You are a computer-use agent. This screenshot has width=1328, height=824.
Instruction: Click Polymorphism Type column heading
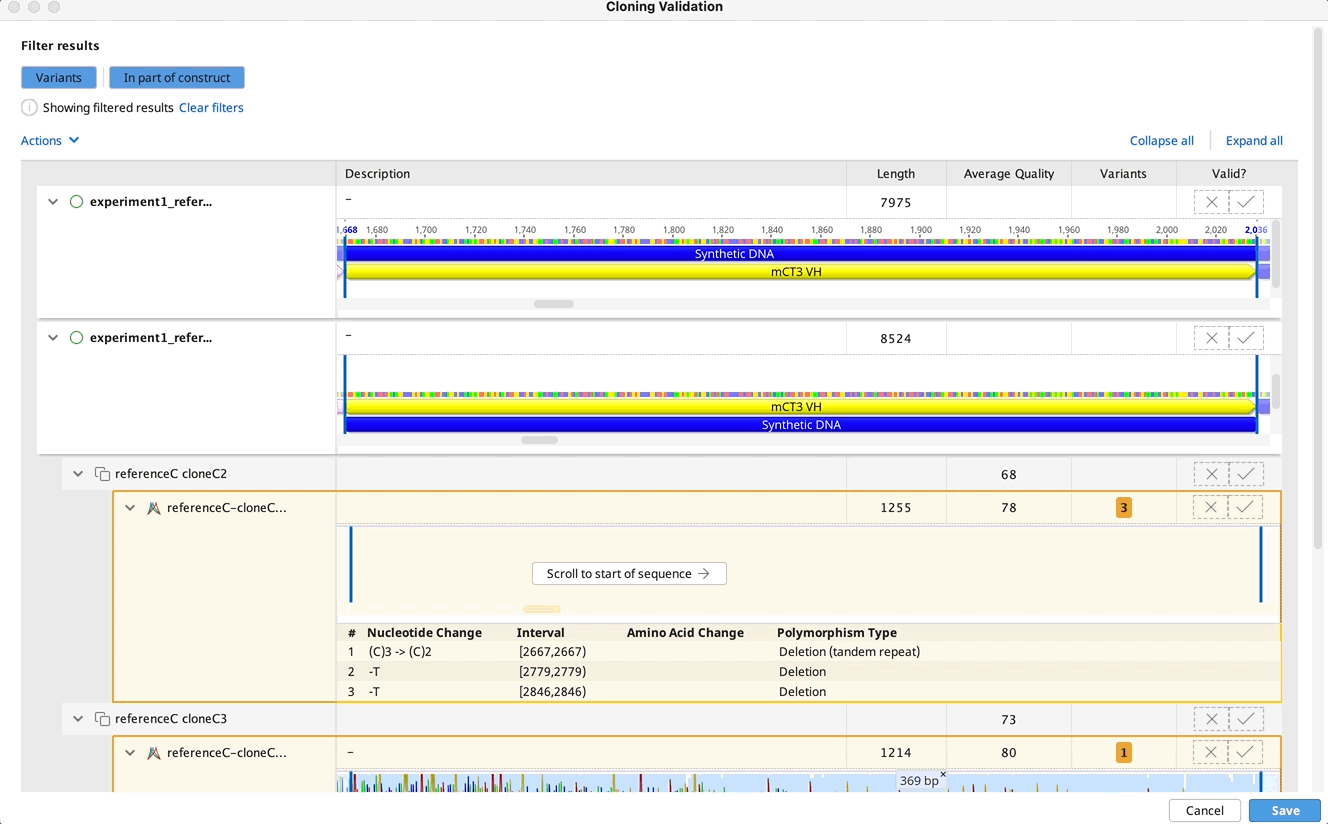837,633
